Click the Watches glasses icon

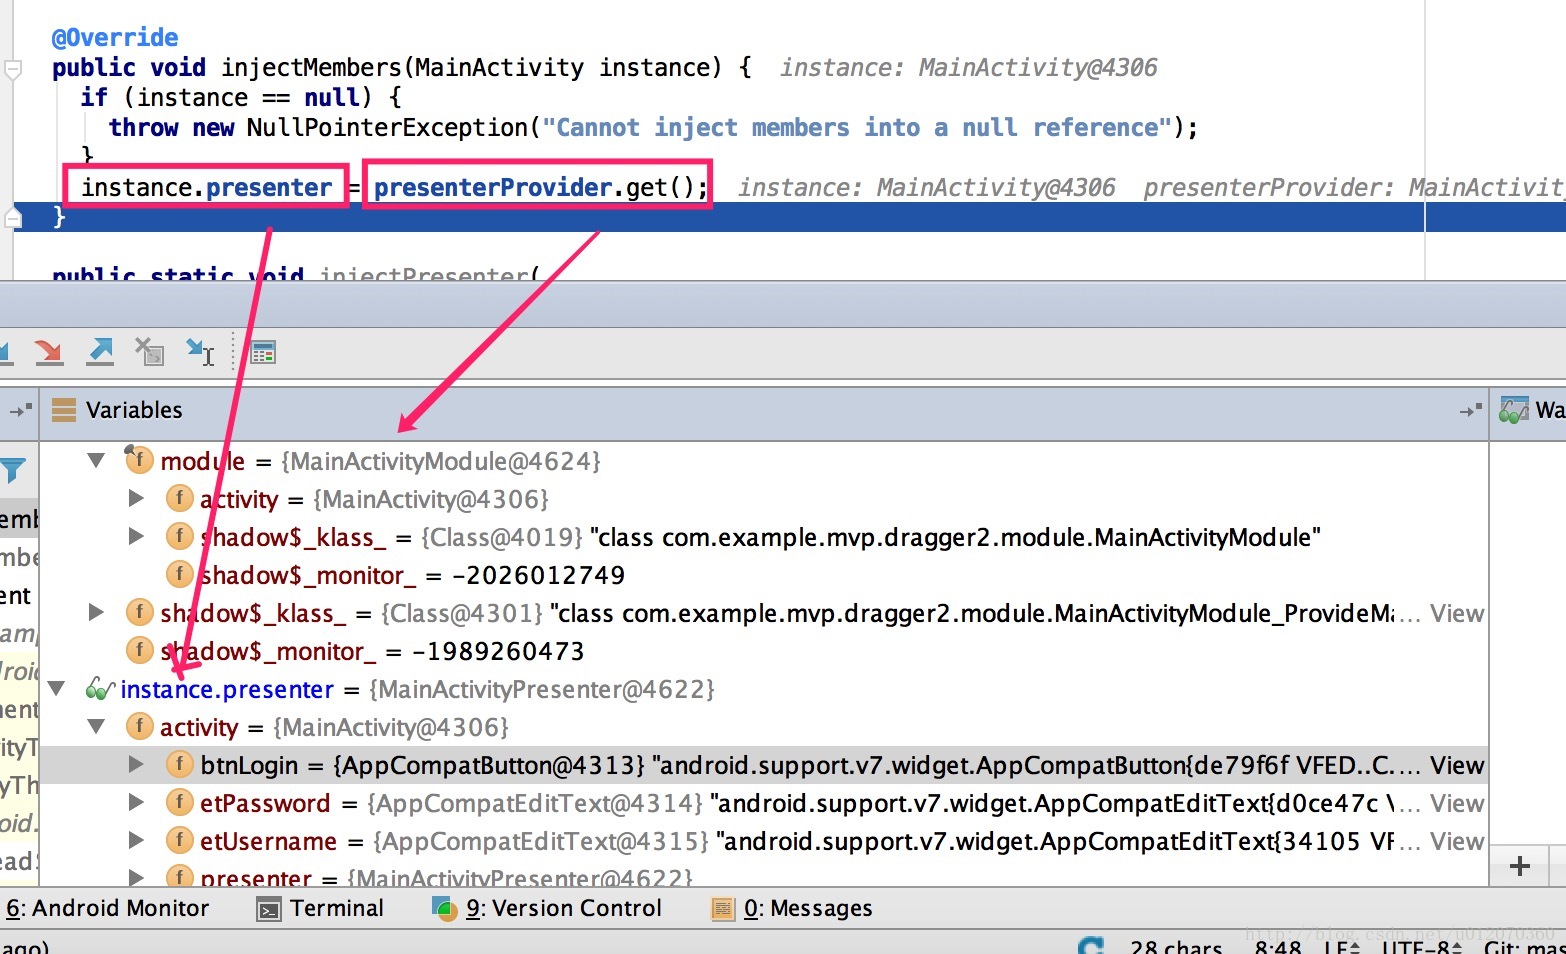pyautogui.click(x=1514, y=410)
